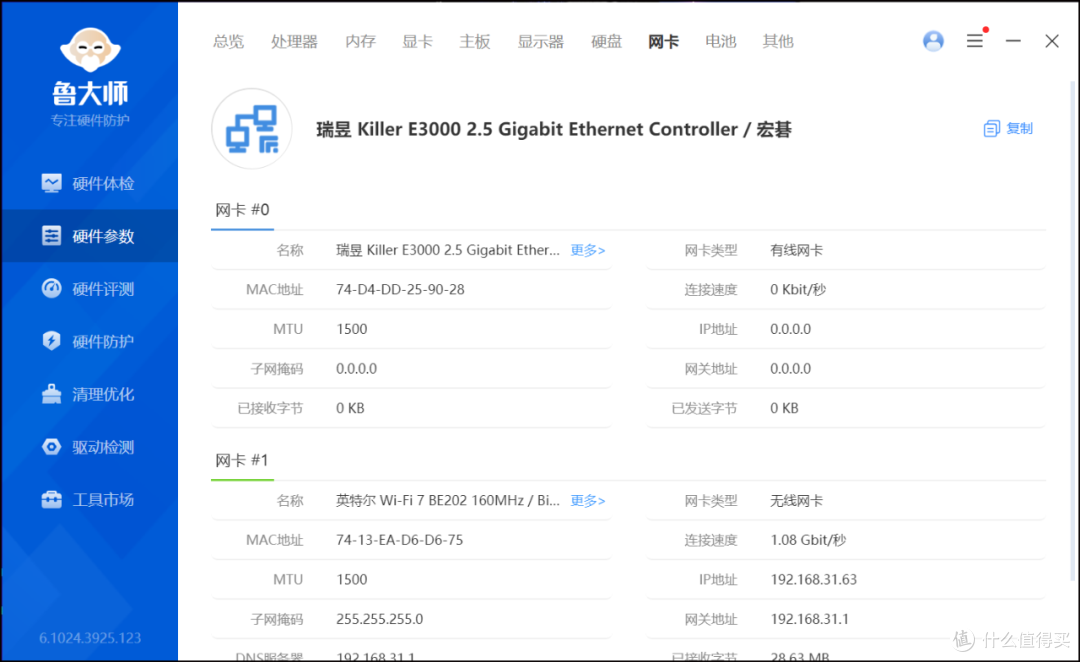The height and width of the screenshot is (662, 1080).
Task: Click the 已接收字节 0 KB value of 网卡 #0
Action: pyautogui.click(x=350, y=408)
